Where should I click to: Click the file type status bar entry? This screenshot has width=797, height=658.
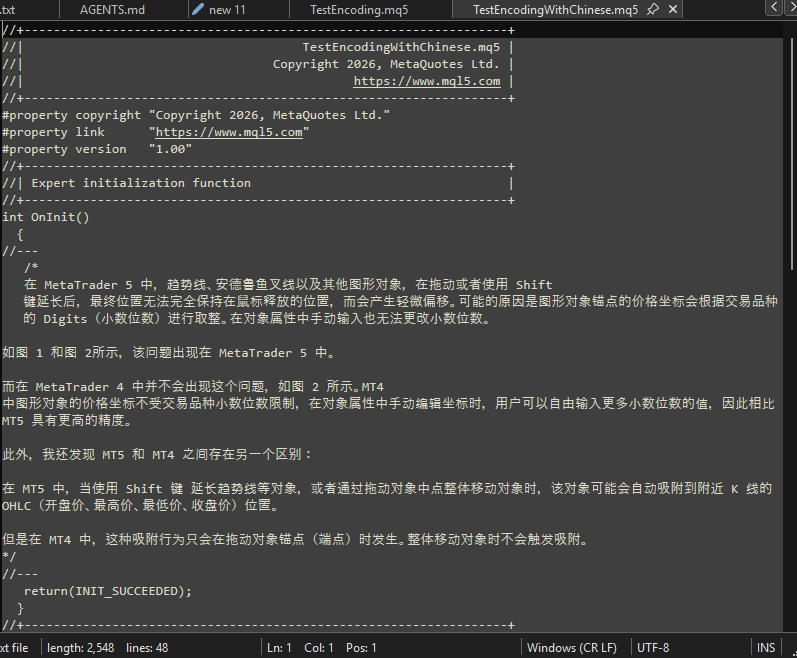pos(14,648)
